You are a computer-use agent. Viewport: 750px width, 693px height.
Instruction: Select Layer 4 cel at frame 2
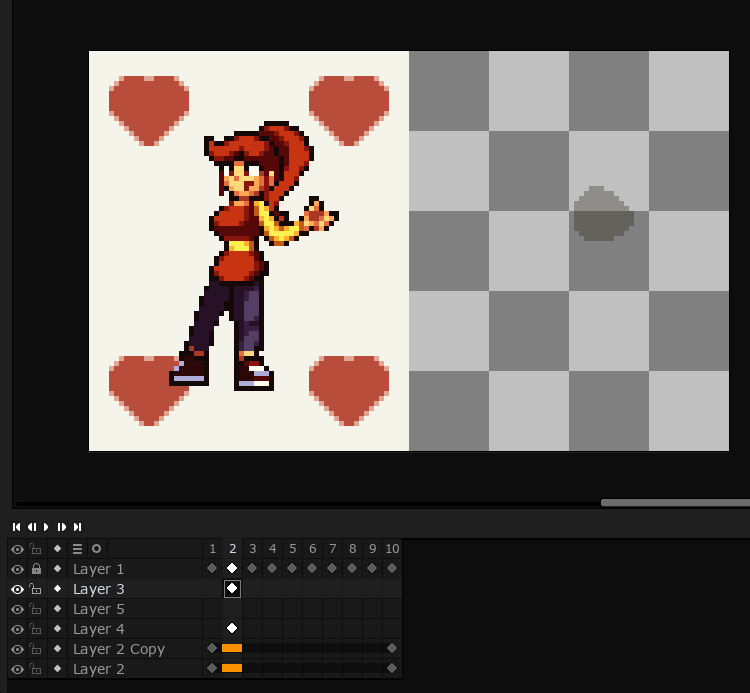232,628
